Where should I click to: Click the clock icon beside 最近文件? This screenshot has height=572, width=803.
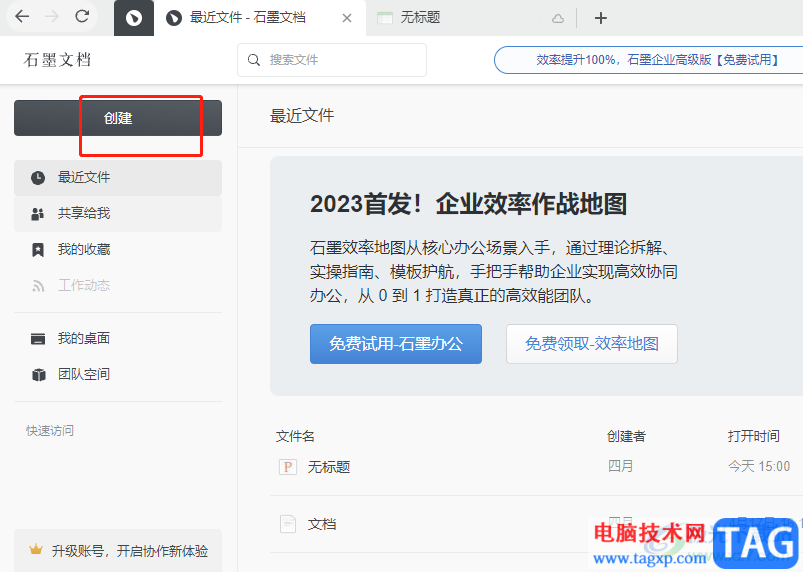38,178
